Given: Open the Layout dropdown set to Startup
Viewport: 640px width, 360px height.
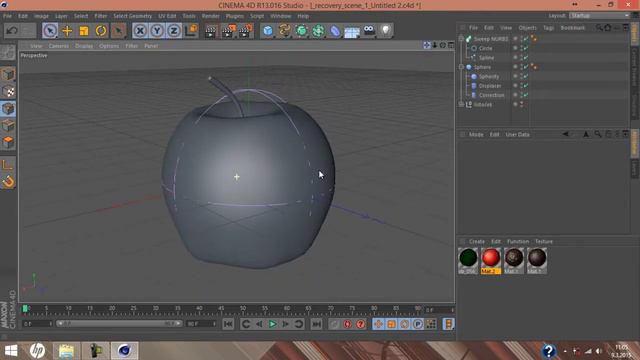Looking at the screenshot, I should [599, 16].
